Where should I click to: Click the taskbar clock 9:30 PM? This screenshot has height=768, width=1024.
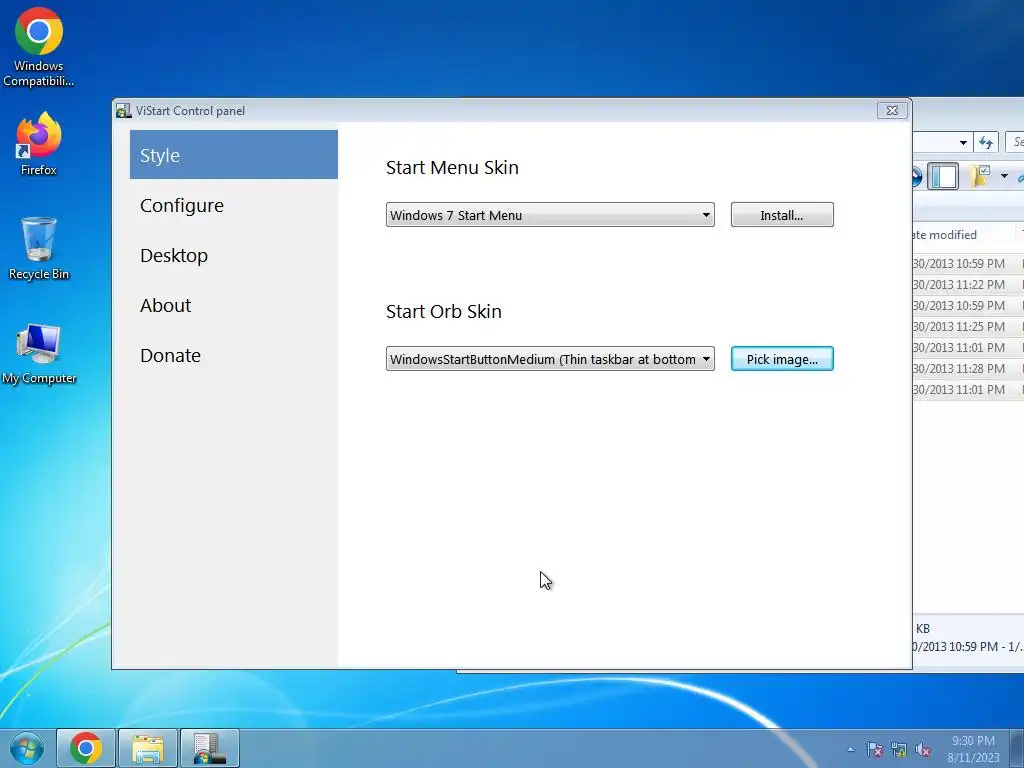coord(973,749)
